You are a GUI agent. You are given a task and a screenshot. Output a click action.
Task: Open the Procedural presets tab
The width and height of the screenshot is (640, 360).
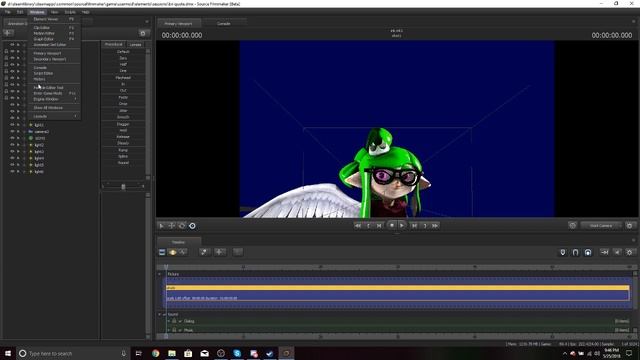pos(113,44)
